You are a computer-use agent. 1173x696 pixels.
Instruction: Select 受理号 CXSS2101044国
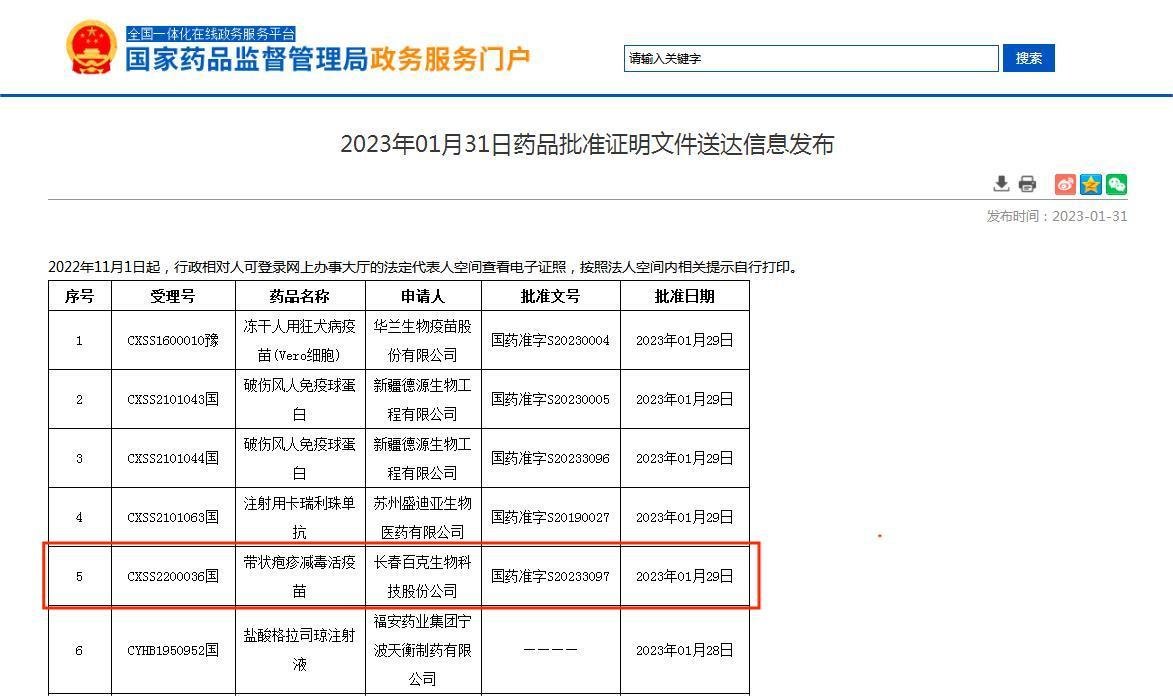[x=173, y=459]
